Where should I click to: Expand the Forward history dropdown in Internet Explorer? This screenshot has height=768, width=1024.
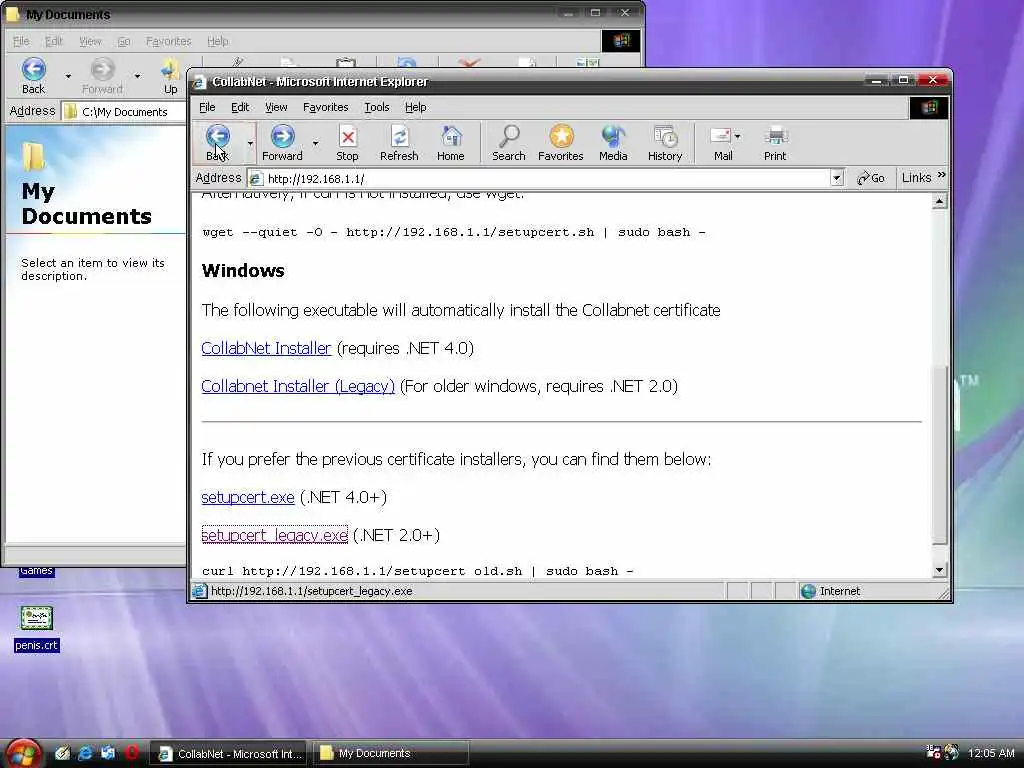coord(315,143)
